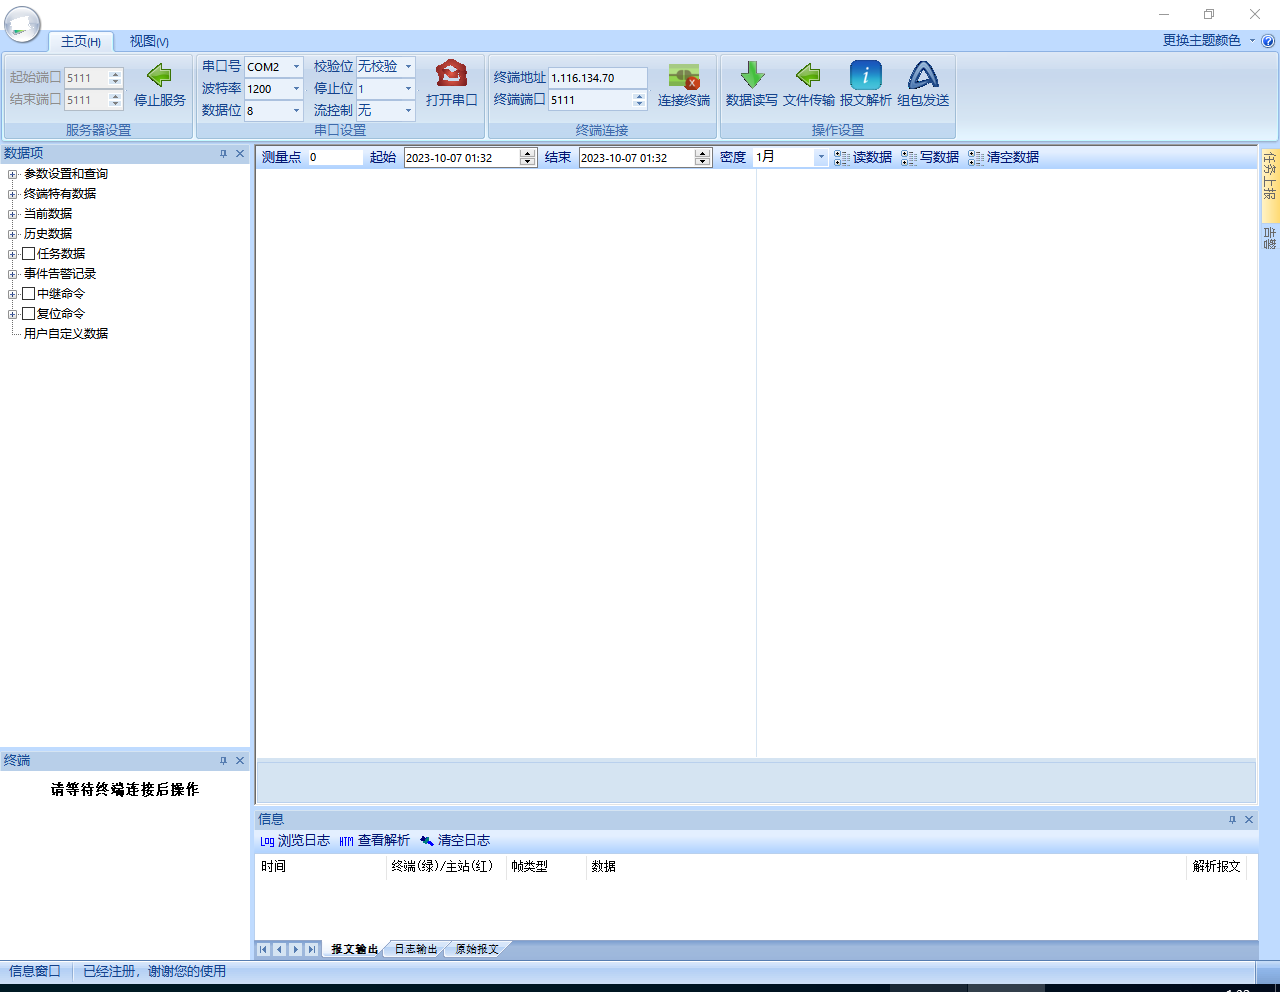Click the help question mark icon
Image resolution: width=1280 pixels, height=992 pixels.
[1268, 41]
